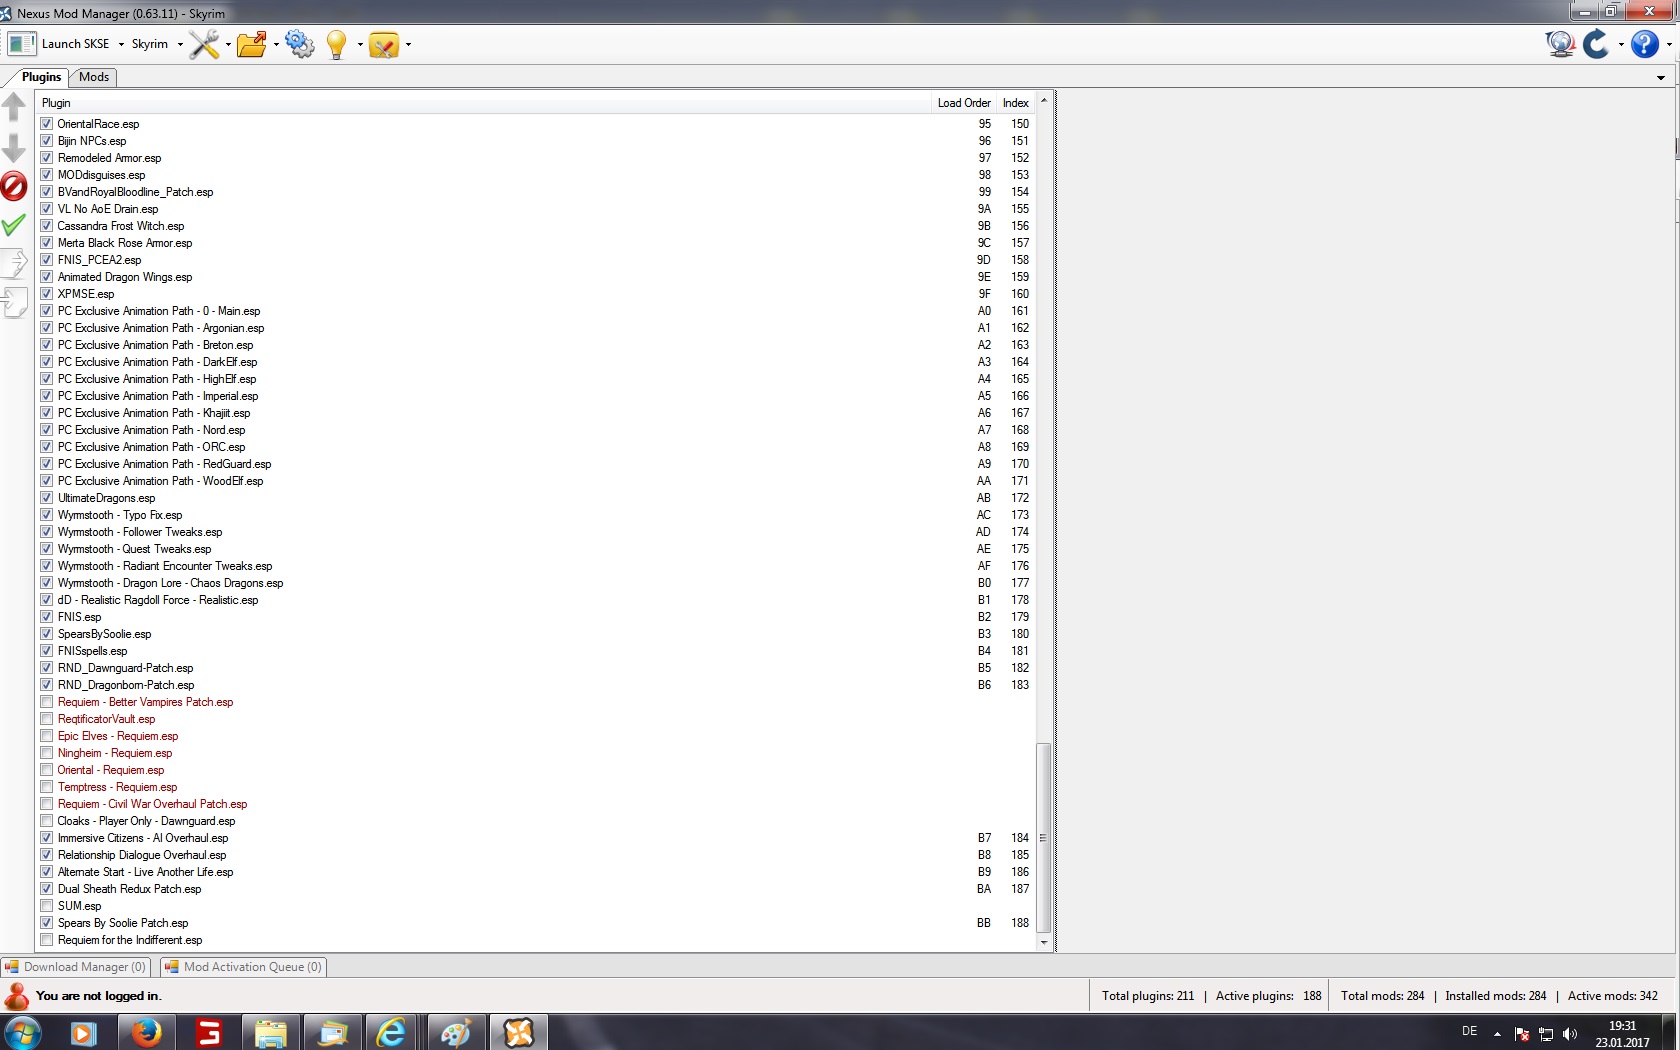Sort by the Plugin column header

484,103
